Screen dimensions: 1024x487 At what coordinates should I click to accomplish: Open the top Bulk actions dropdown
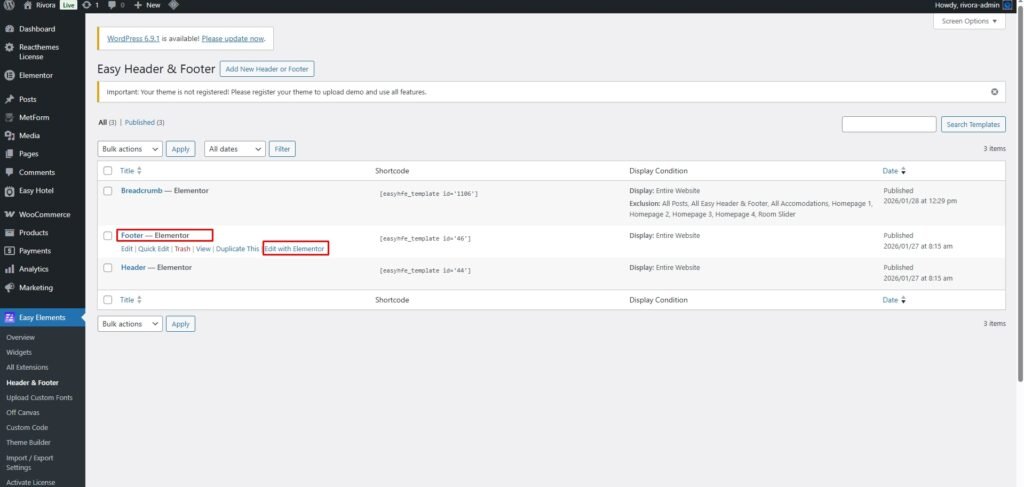tap(130, 149)
